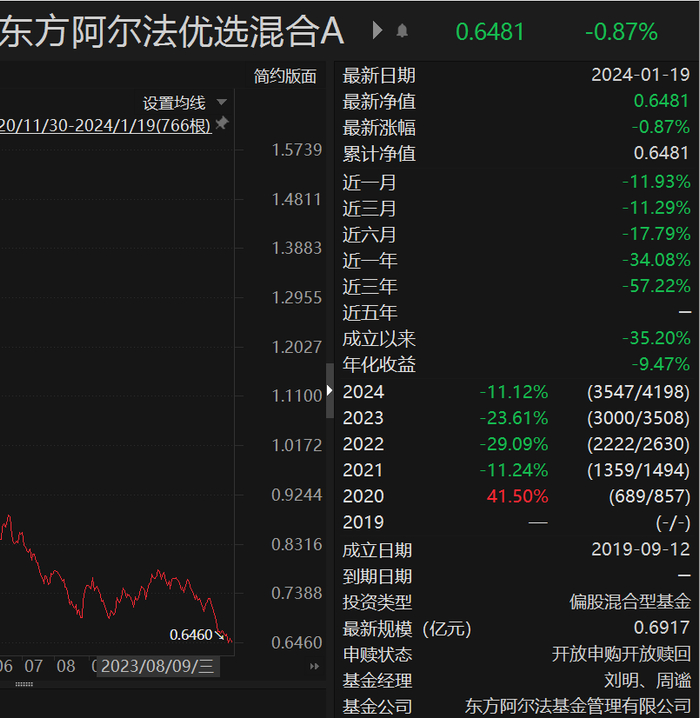The height and width of the screenshot is (718, 700).
Task: Click y-axis price label 0.9244
Action: [297, 495]
